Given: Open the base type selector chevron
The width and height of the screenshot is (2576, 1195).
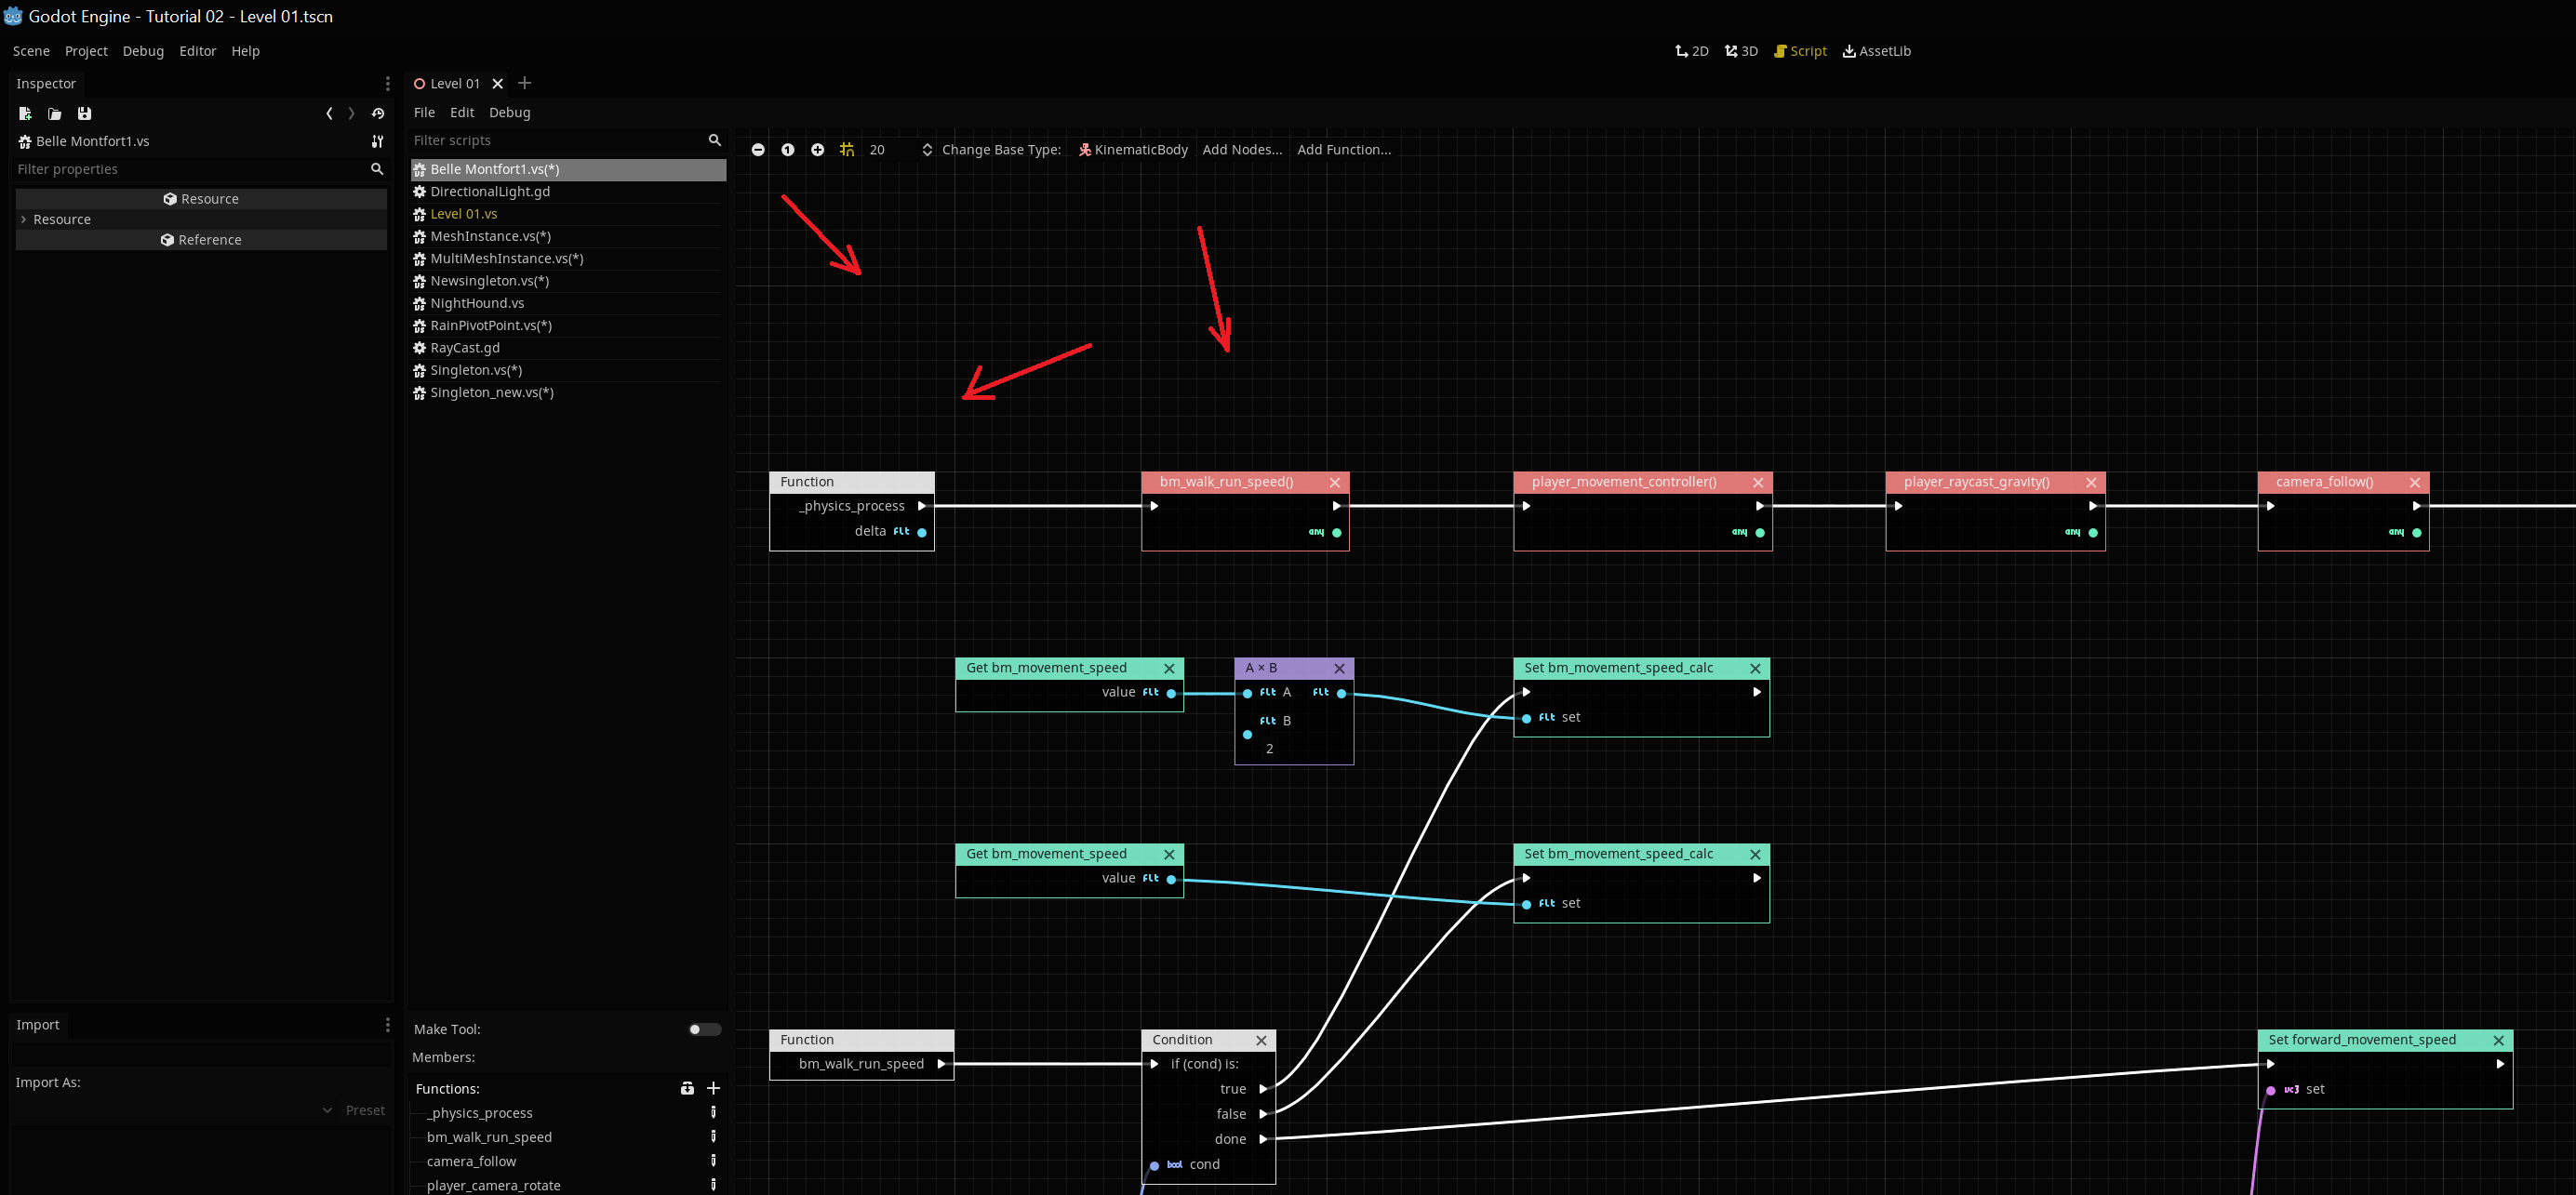Looking at the screenshot, I should tap(927, 149).
